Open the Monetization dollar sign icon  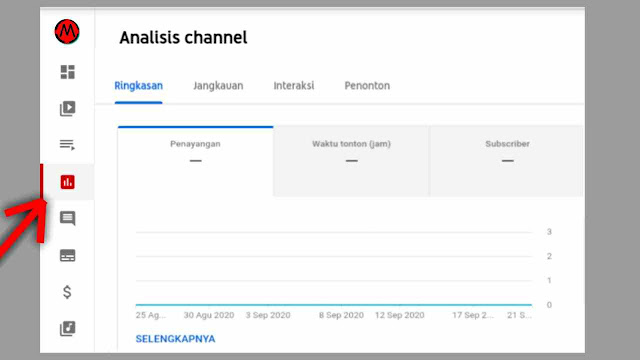click(x=67, y=292)
